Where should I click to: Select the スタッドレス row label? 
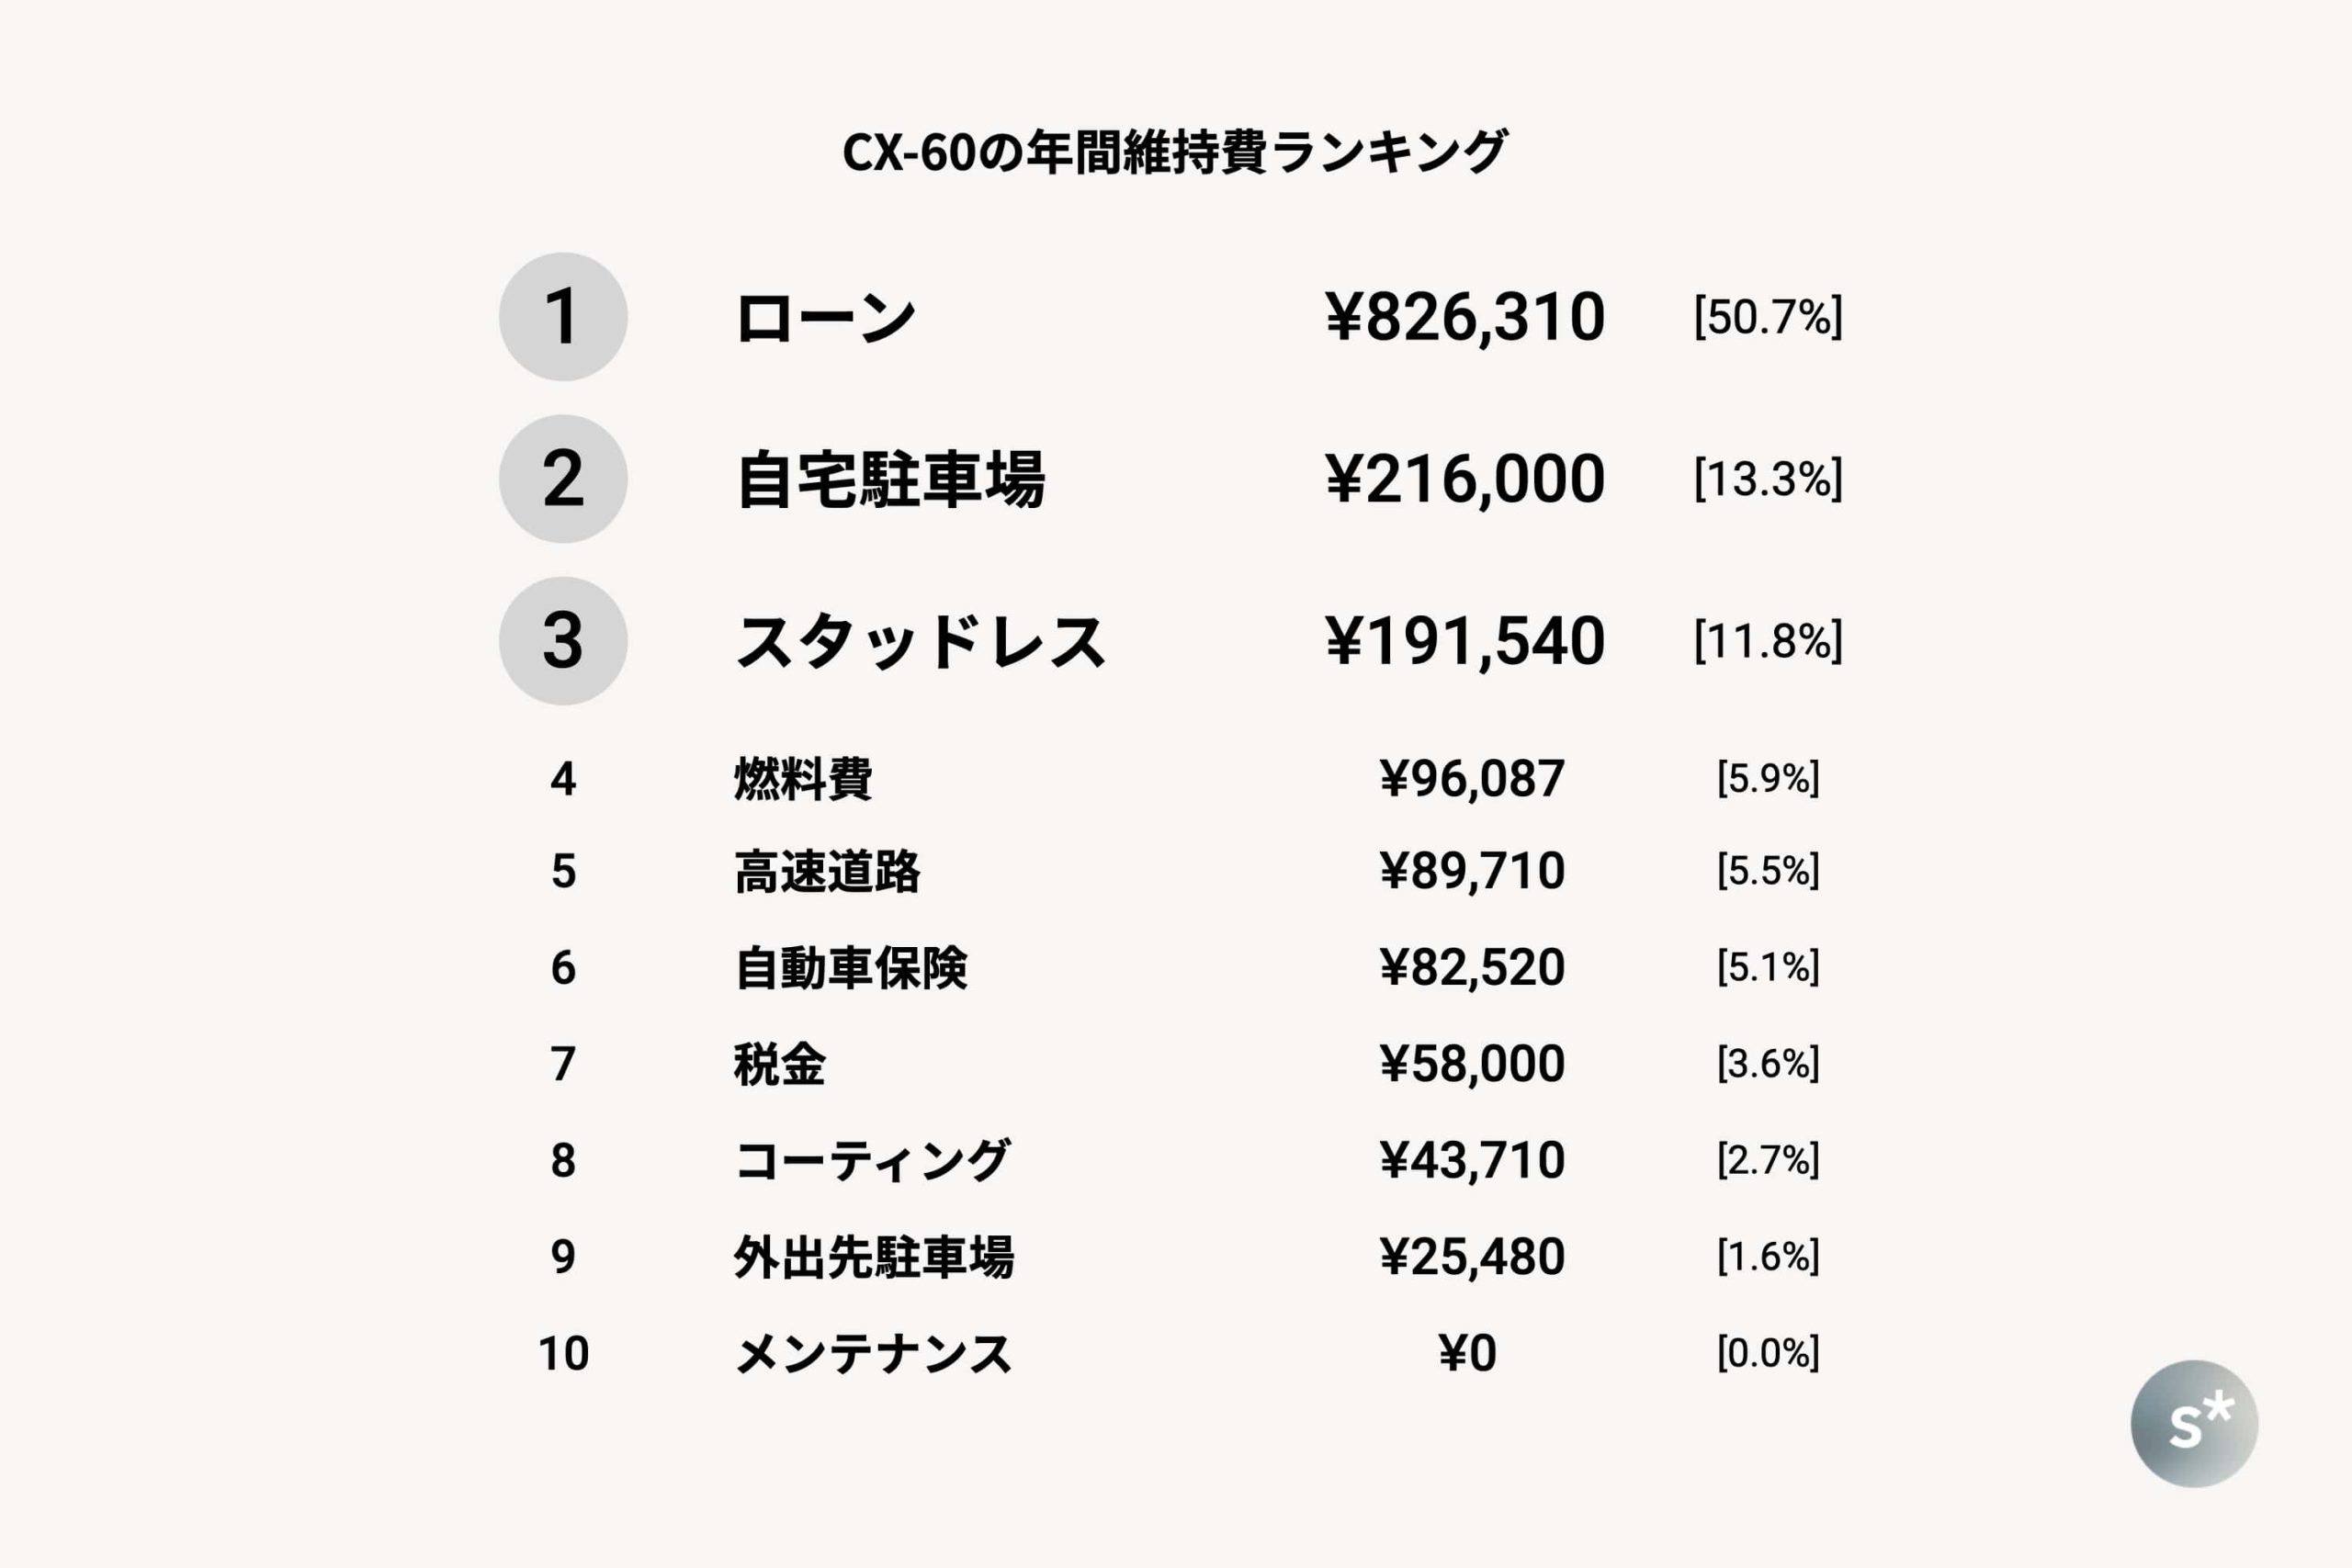tap(920, 642)
